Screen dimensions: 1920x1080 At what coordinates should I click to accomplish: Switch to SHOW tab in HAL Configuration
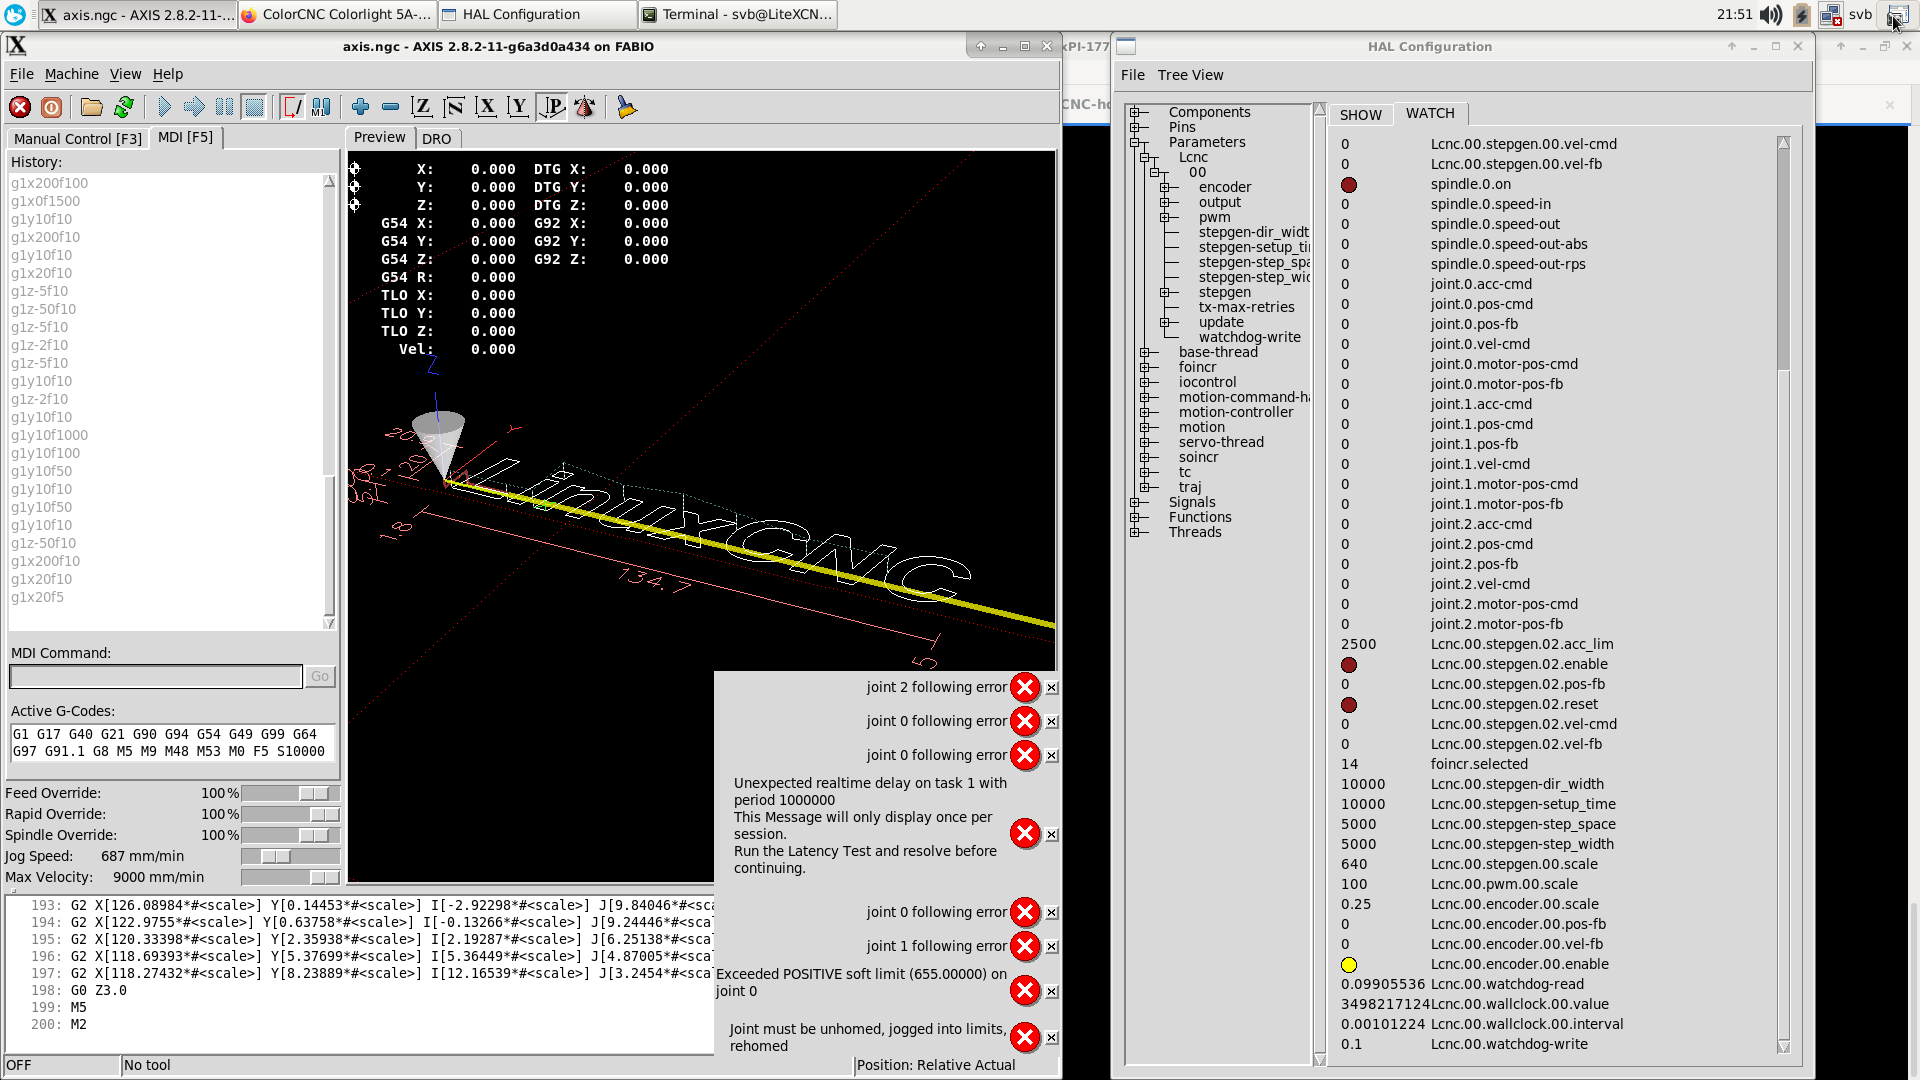click(1360, 115)
